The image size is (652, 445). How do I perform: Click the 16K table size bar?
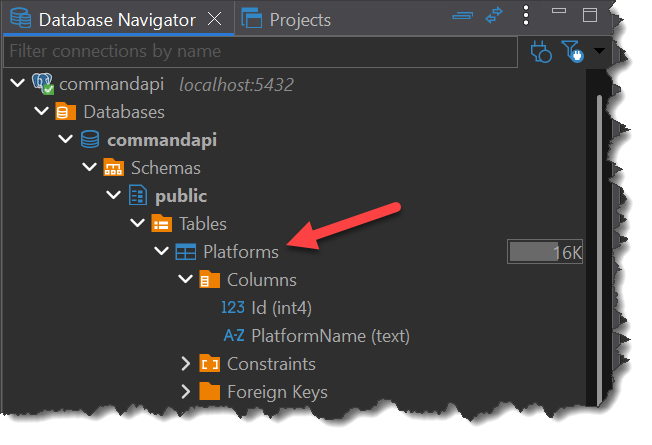(545, 252)
